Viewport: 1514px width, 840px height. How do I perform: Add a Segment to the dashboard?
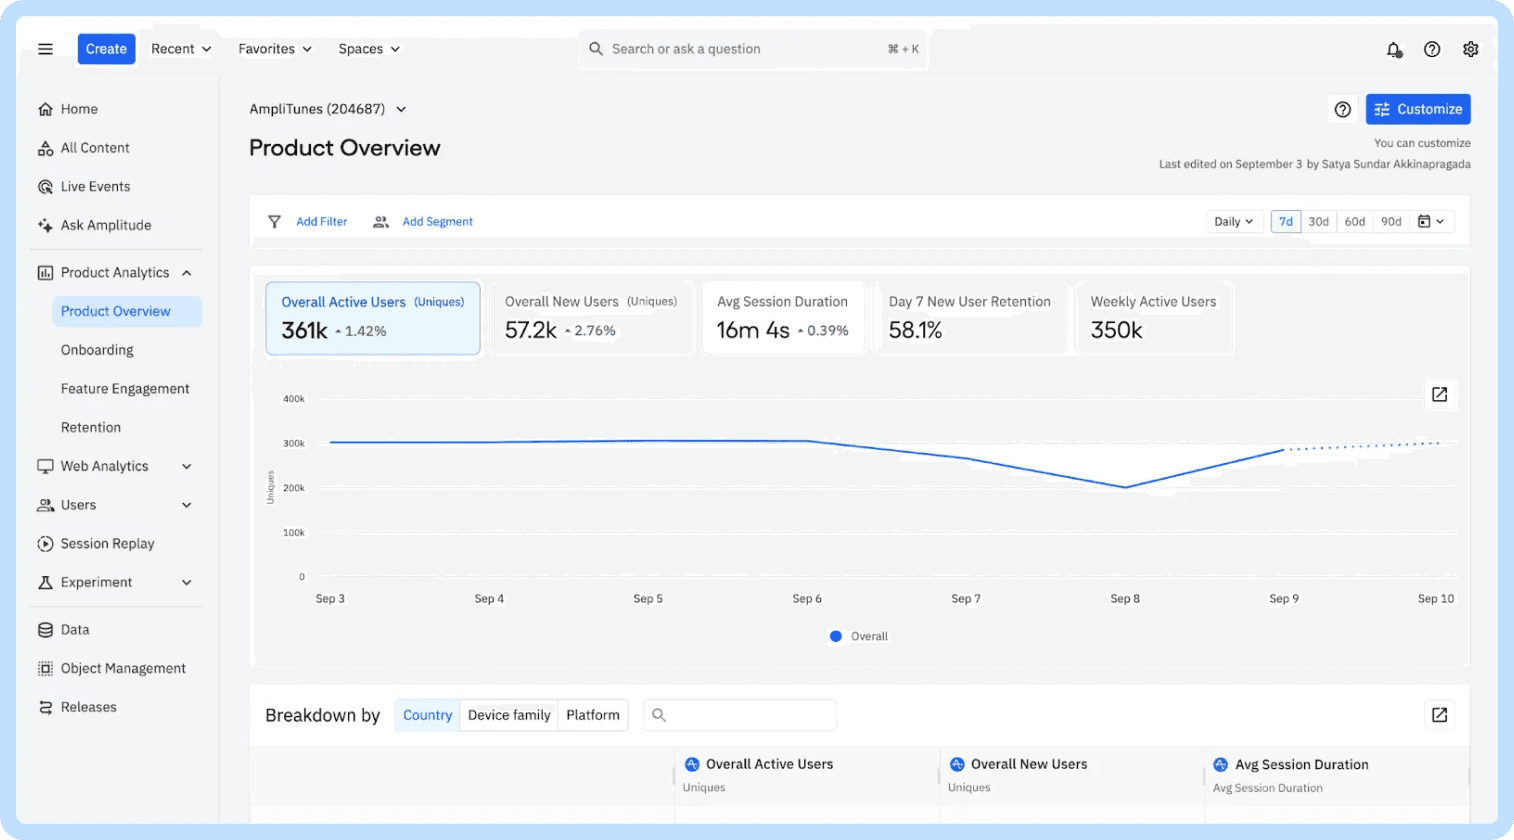pyautogui.click(x=437, y=221)
